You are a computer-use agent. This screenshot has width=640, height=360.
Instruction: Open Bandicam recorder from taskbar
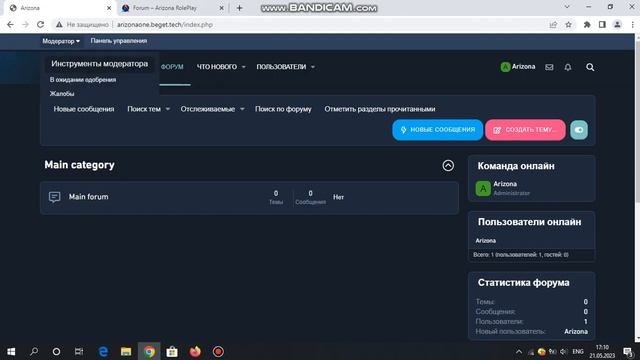[x=218, y=351]
